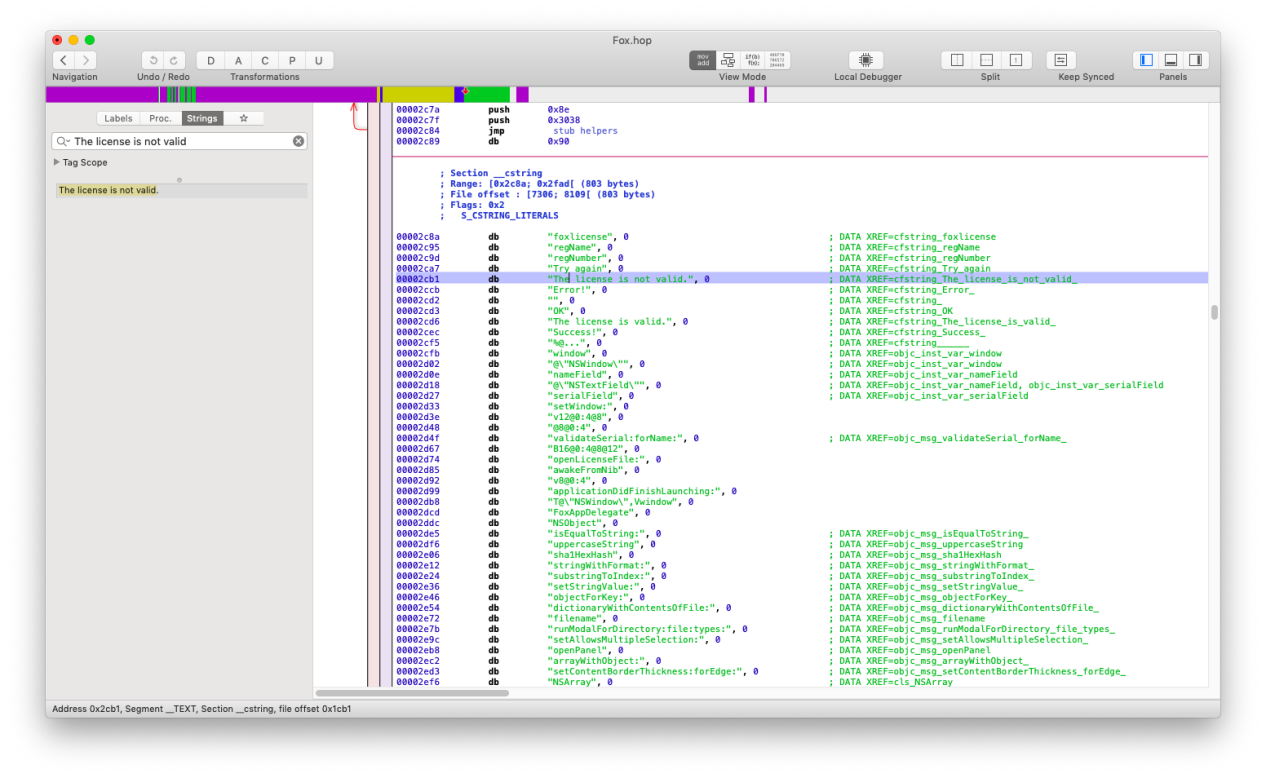Toggle the bottom panel visibility
The width and height of the screenshot is (1266, 778).
pyautogui.click(x=1170, y=61)
